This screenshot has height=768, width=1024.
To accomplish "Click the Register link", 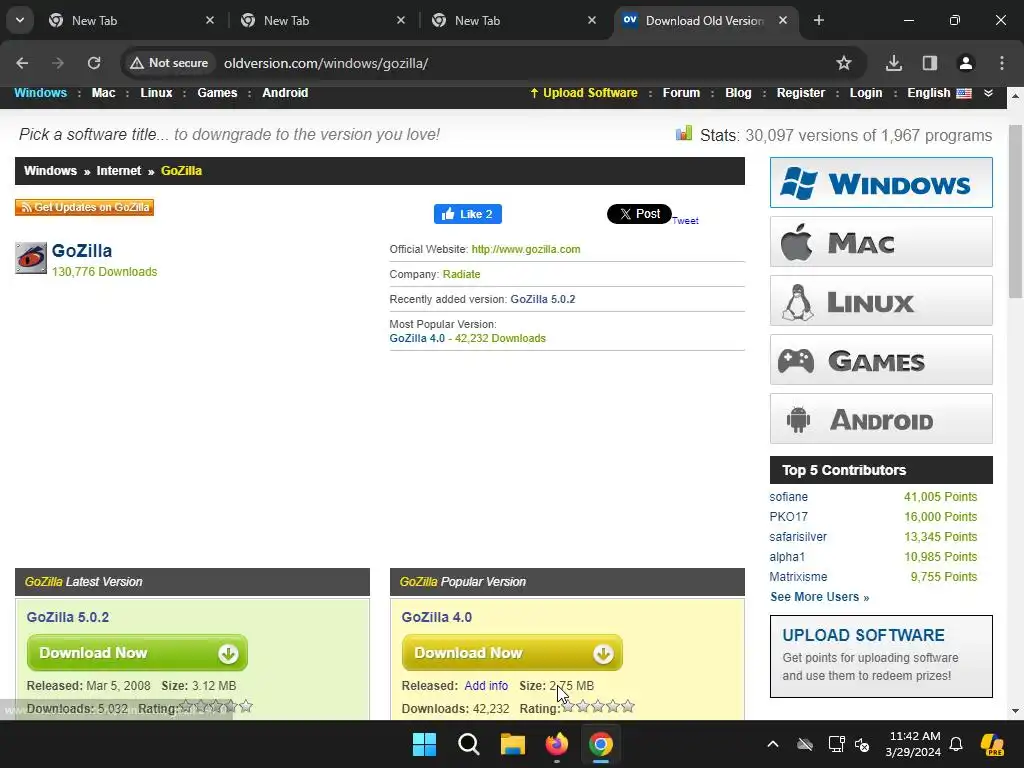I will point(801,93).
